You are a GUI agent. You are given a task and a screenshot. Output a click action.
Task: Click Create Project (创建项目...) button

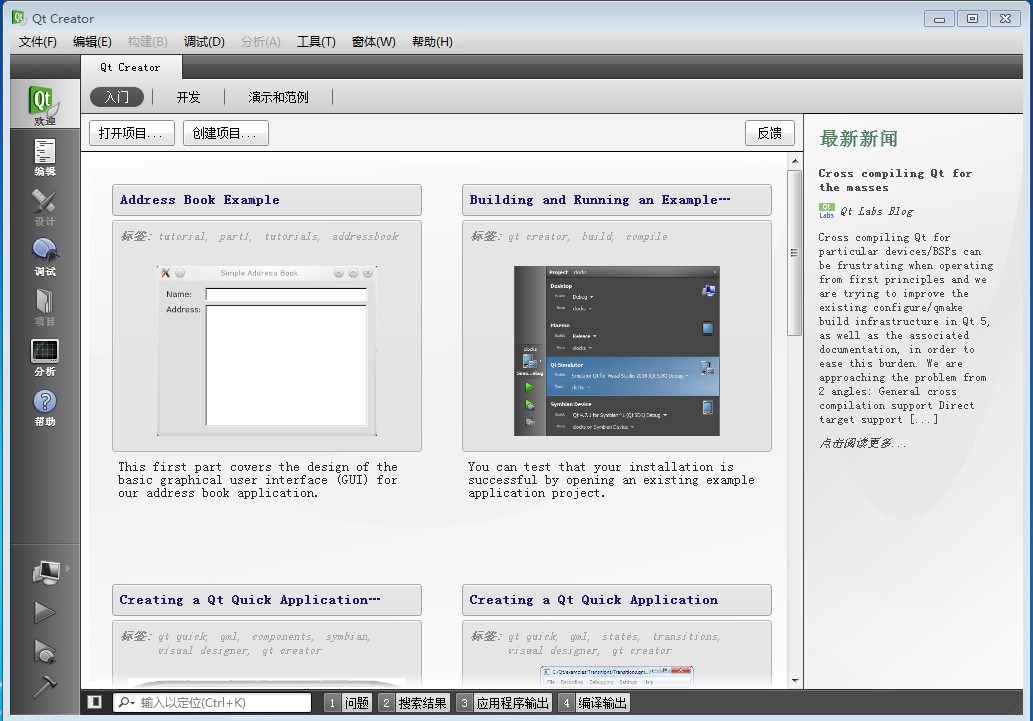pyautogui.click(x=225, y=132)
